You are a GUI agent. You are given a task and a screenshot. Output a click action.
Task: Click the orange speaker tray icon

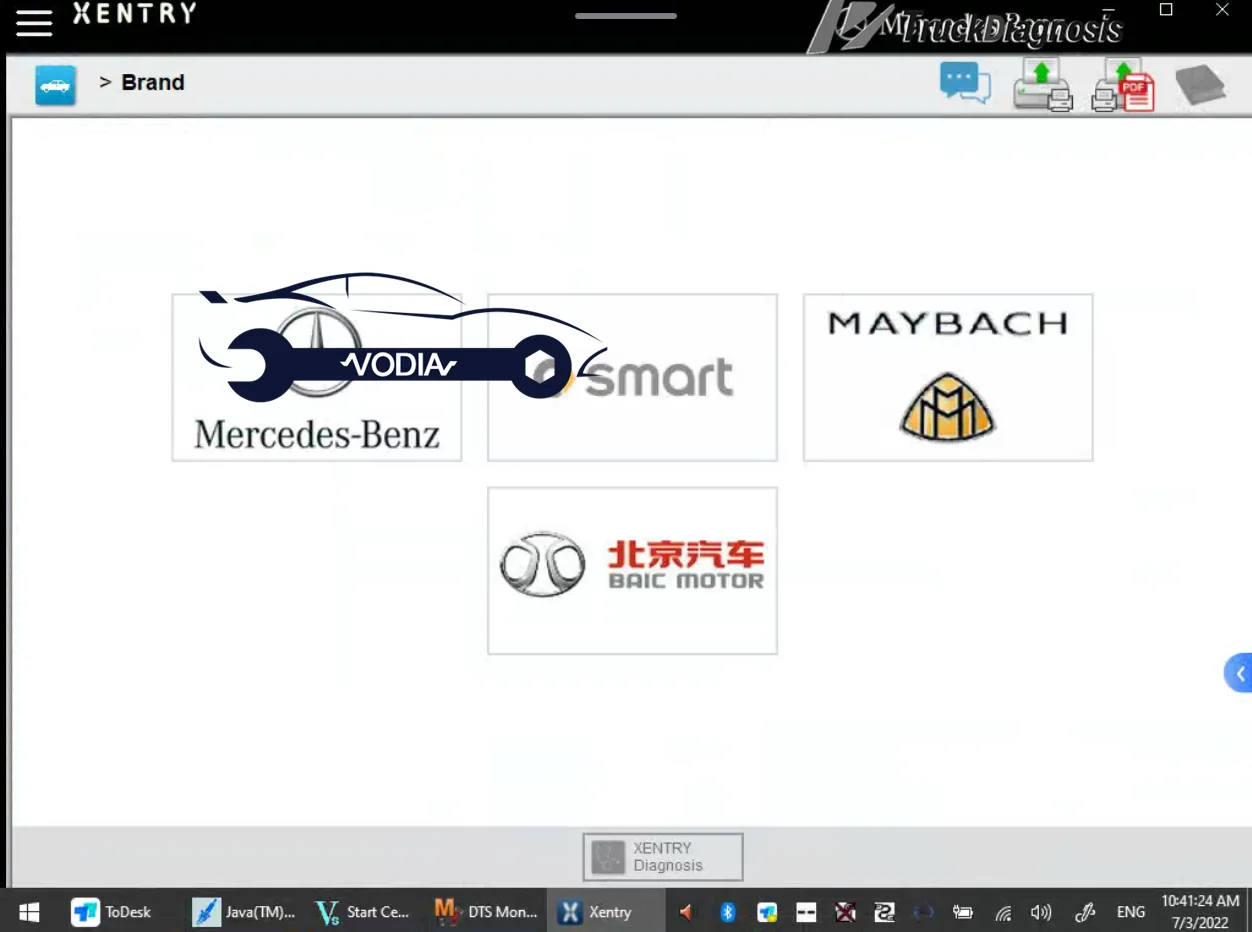(x=687, y=912)
